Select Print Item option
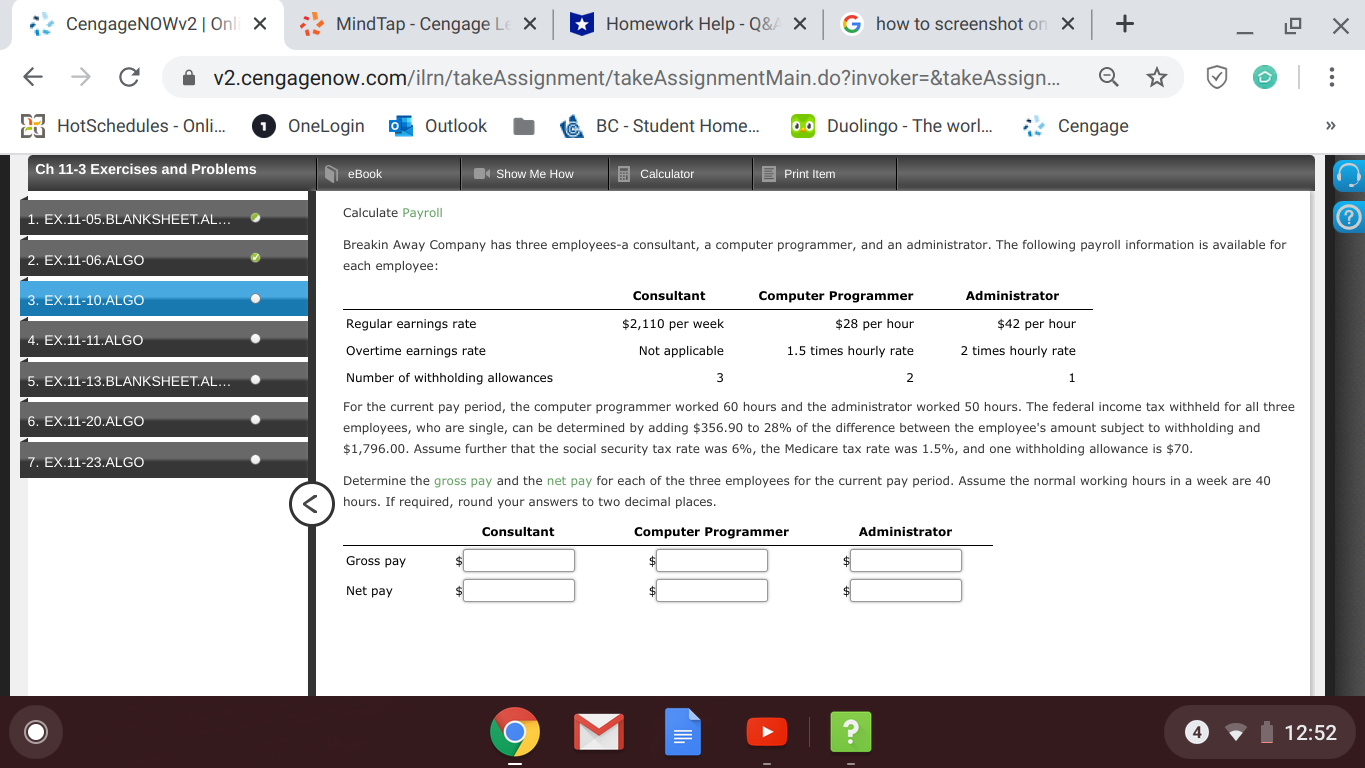 pos(810,173)
